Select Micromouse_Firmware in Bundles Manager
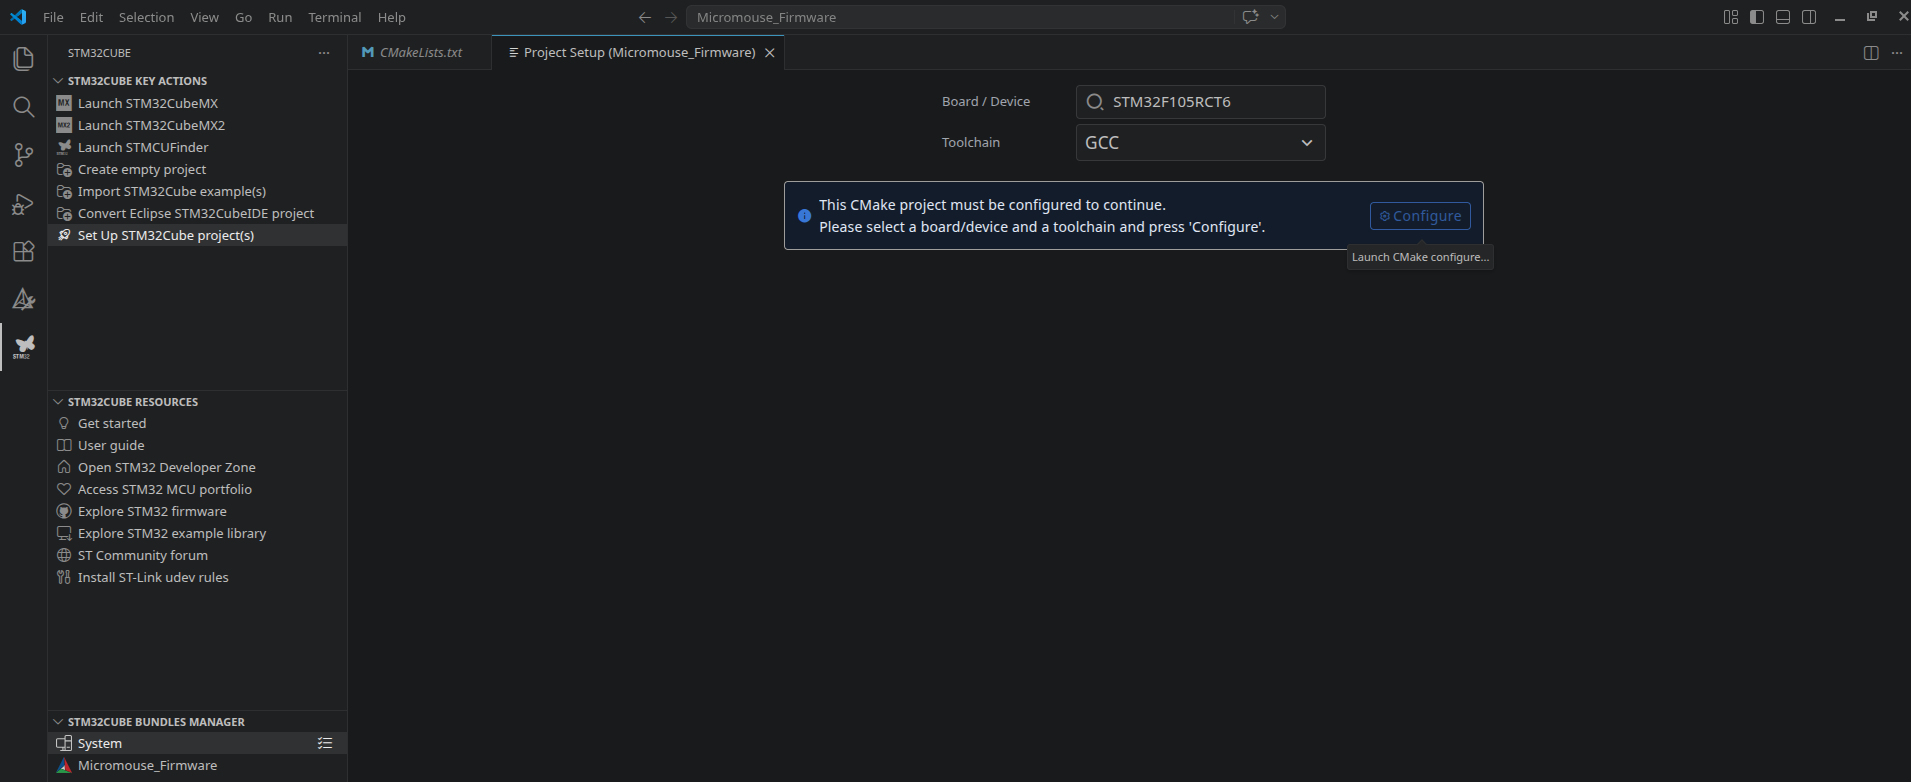 (197, 765)
